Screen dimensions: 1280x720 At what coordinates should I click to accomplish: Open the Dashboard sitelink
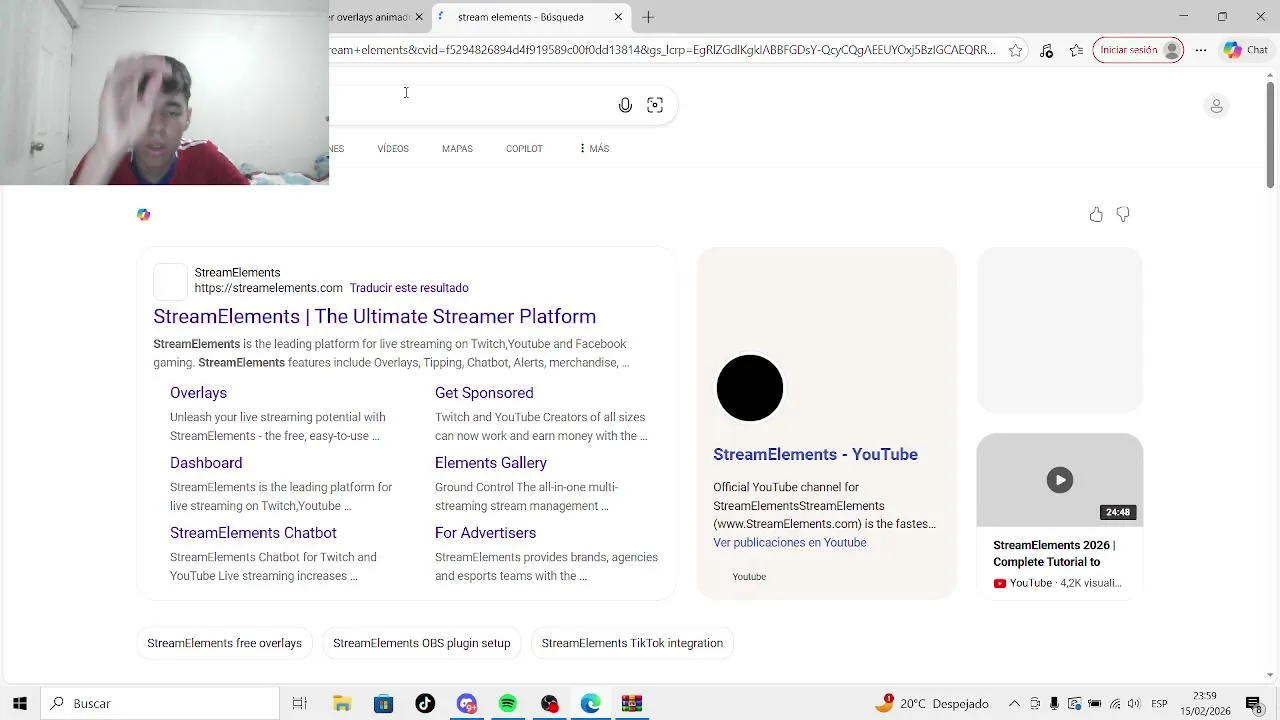pos(206,463)
